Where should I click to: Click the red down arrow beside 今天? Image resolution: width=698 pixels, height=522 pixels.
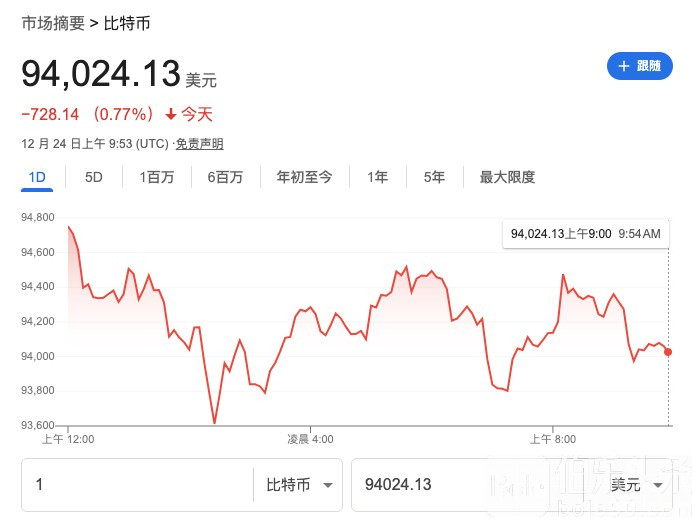(x=171, y=114)
